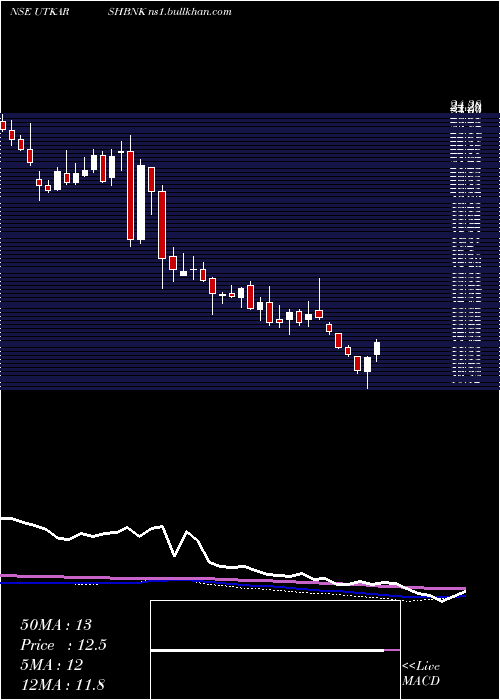This screenshot has width=500, height=700.
Task: Click the 5MA : 12 value
Action: pyautogui.click(x=52, y=665)
